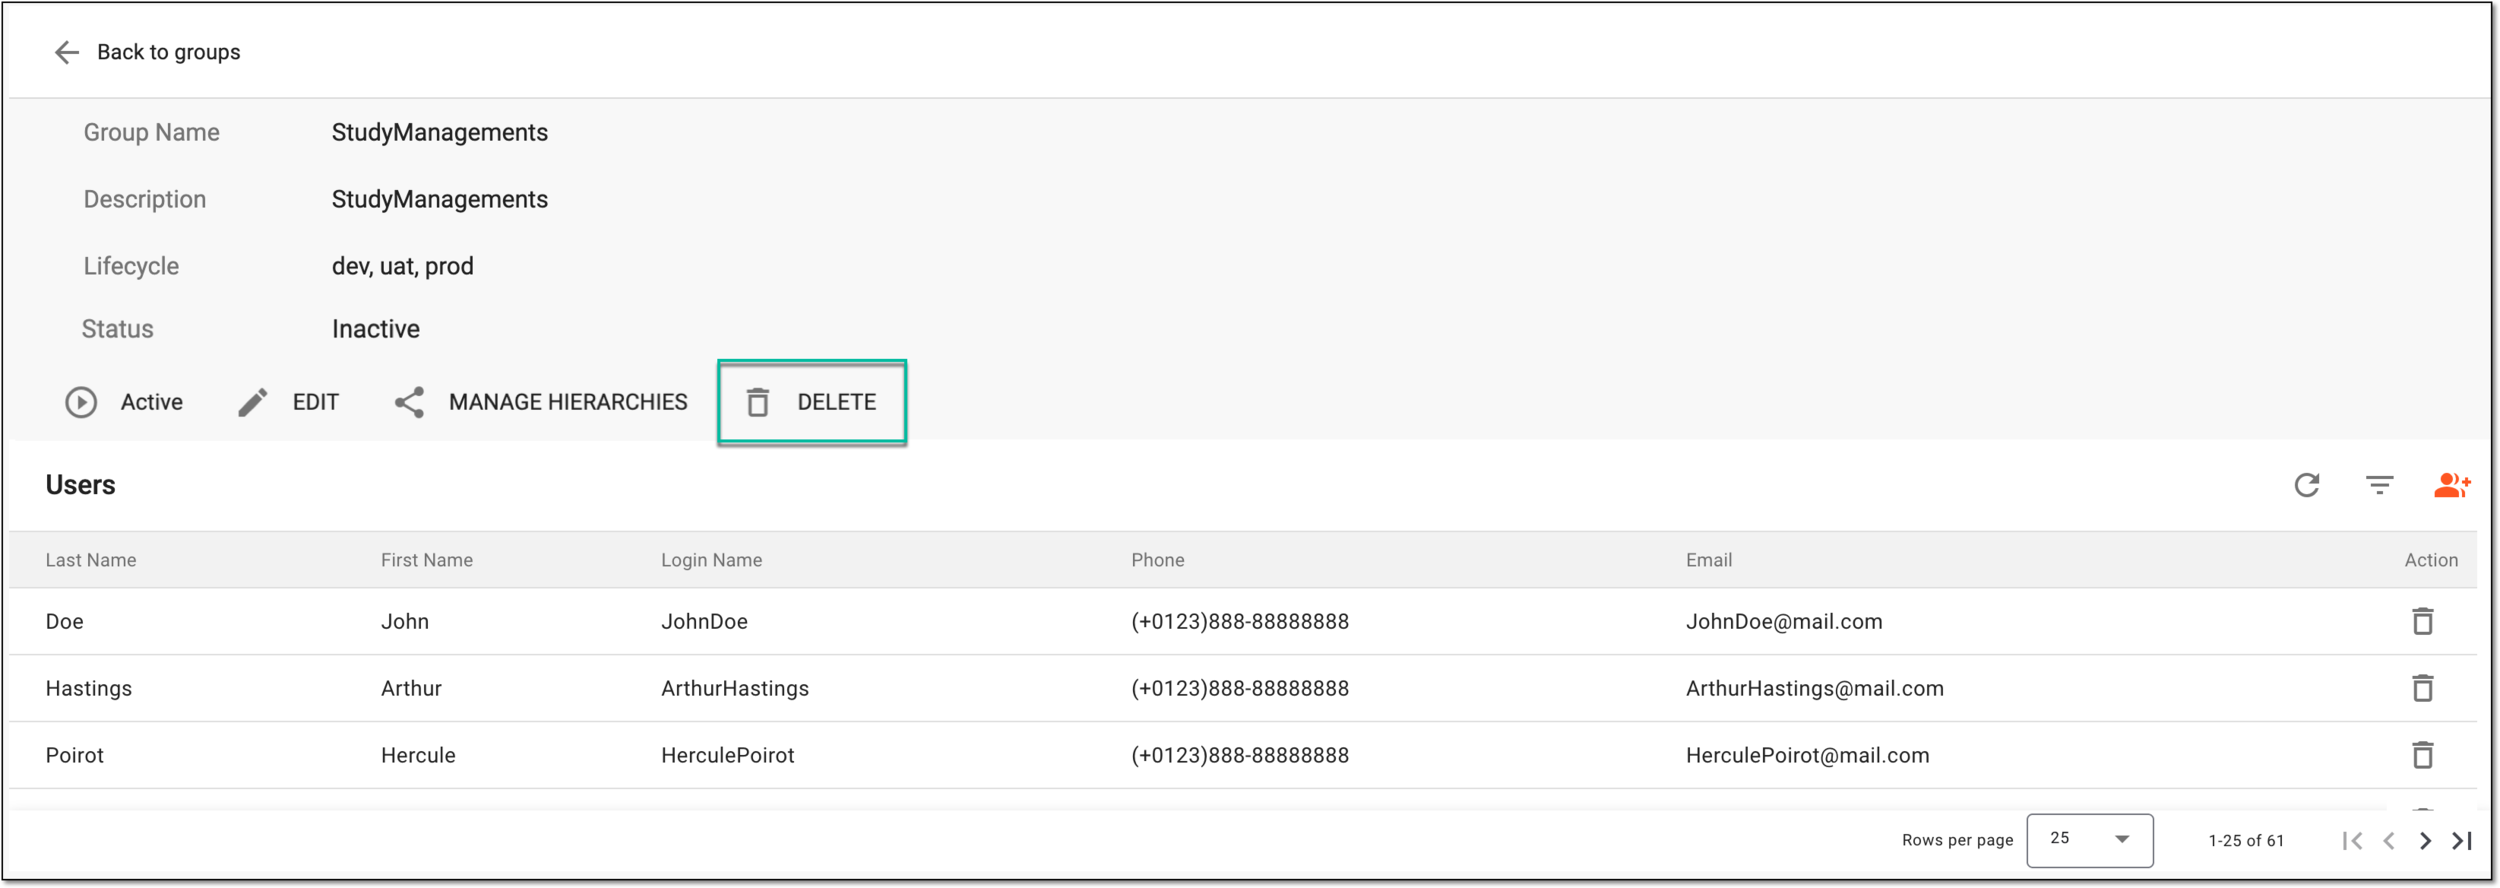The width and height of the screenshot is (2500, 888).
Task: Click the 1-25 of 61 page indicator
Action: point(2246,840)
